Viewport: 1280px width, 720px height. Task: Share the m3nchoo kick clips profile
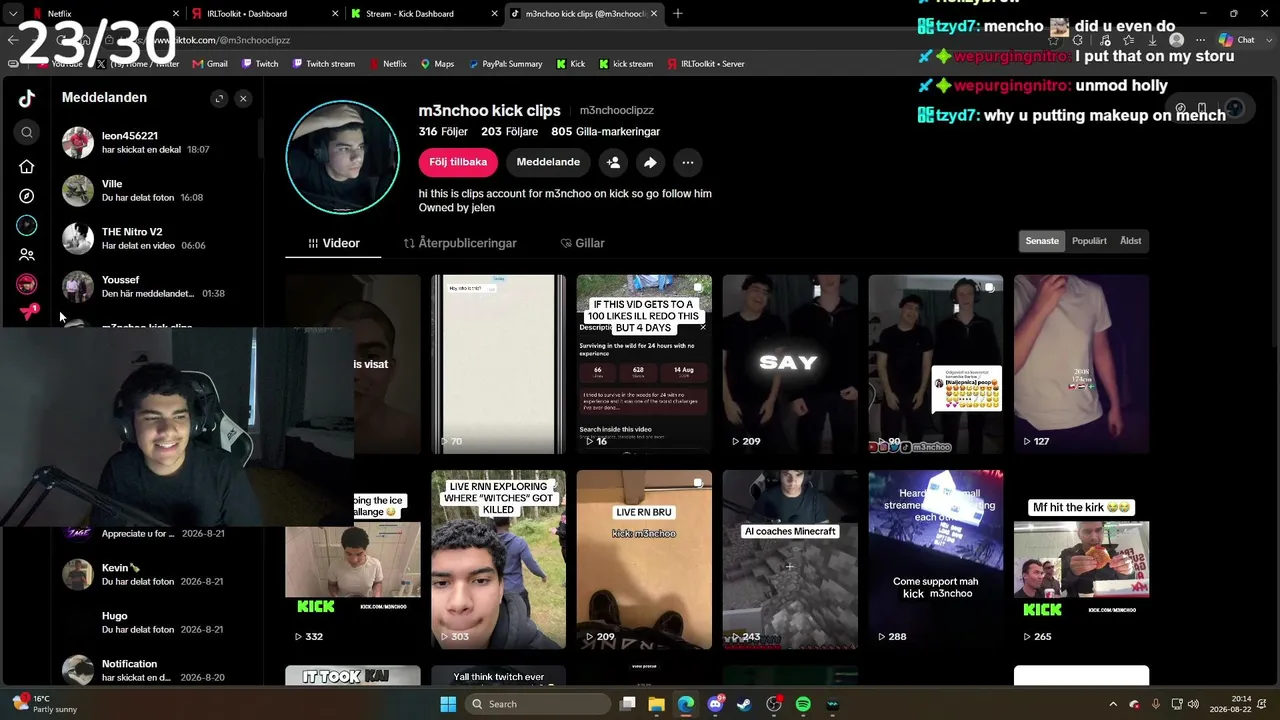click(x=650, y=162)
